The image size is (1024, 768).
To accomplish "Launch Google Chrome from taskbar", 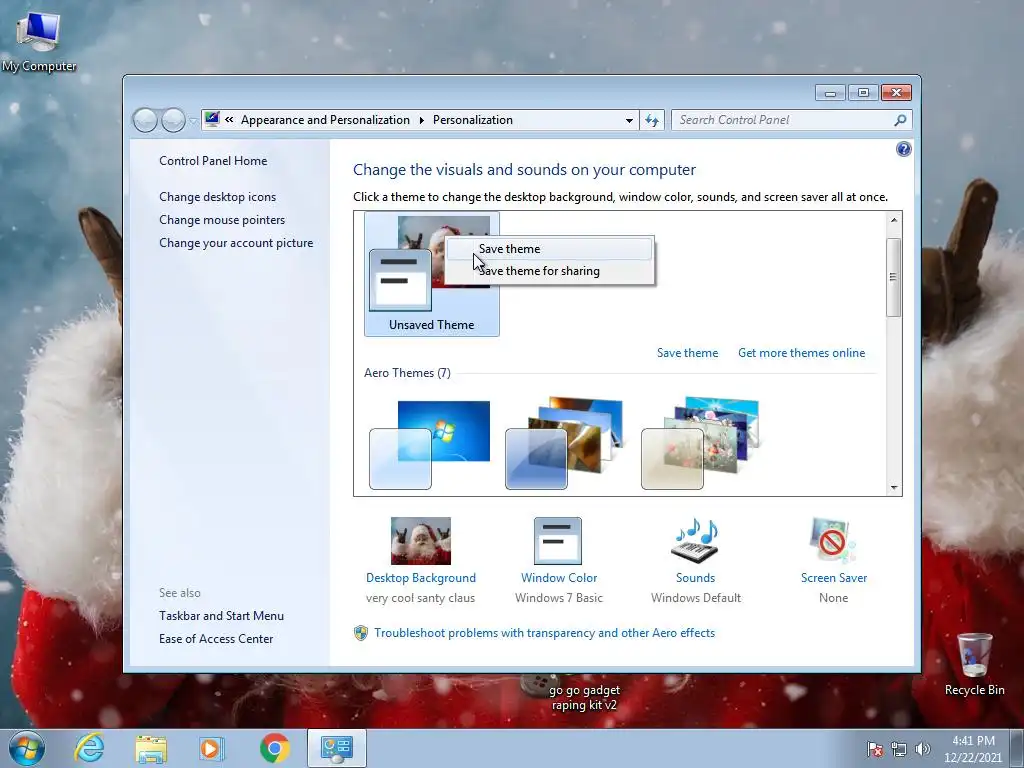I will [274, 748].
